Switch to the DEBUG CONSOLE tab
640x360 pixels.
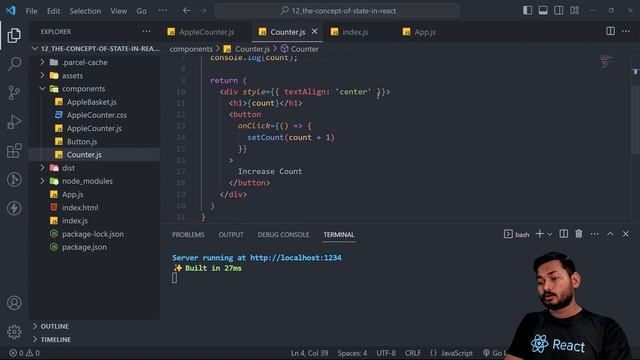point(283,235)
